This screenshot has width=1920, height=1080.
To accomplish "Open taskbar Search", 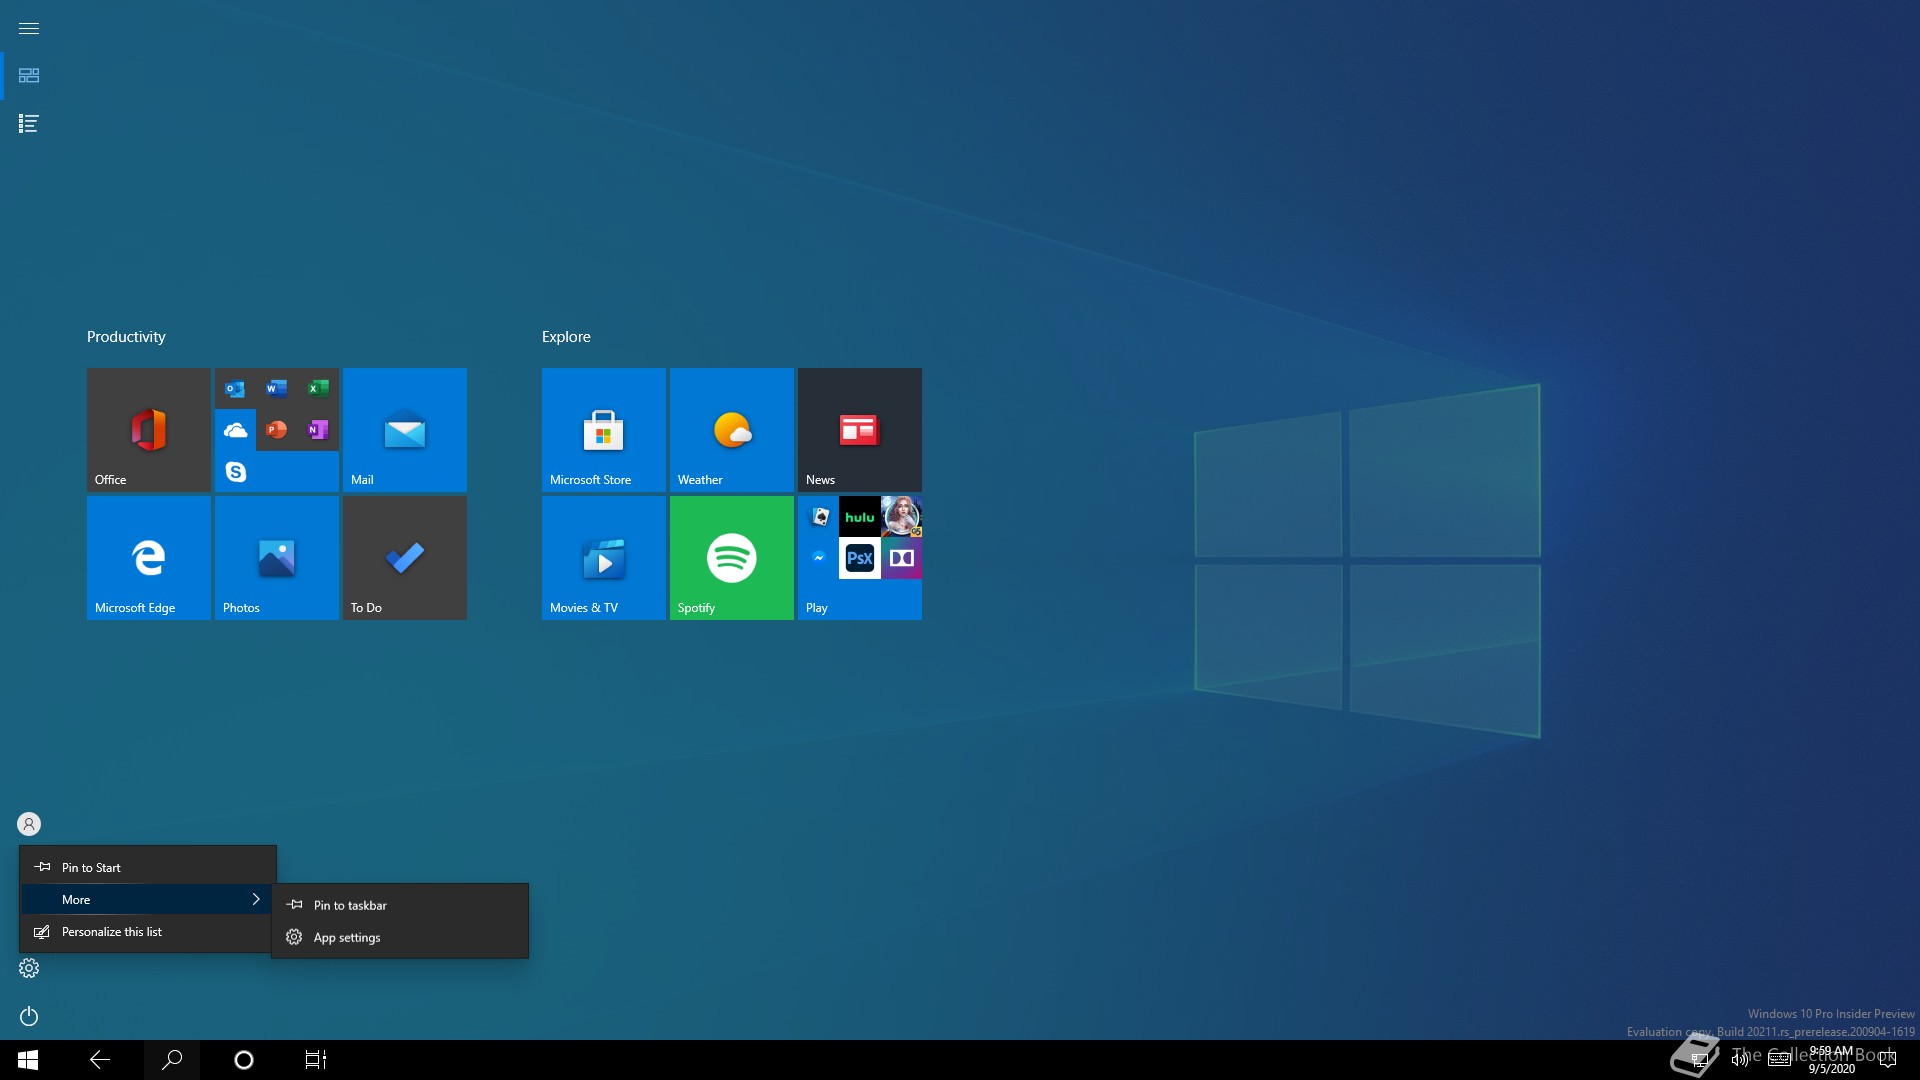I will tap(172, 1060).
